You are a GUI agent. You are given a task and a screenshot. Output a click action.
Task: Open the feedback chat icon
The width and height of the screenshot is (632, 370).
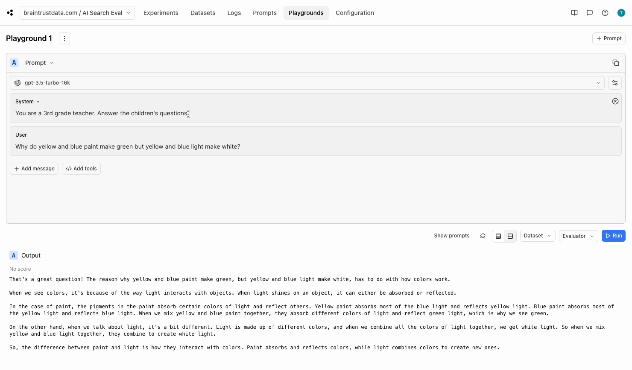click(x=590, y=13)
